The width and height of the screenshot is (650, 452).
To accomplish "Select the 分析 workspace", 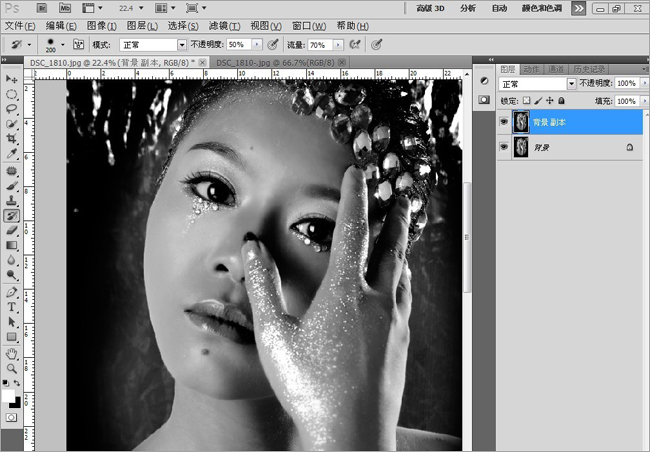I will (x=468, y=8).
